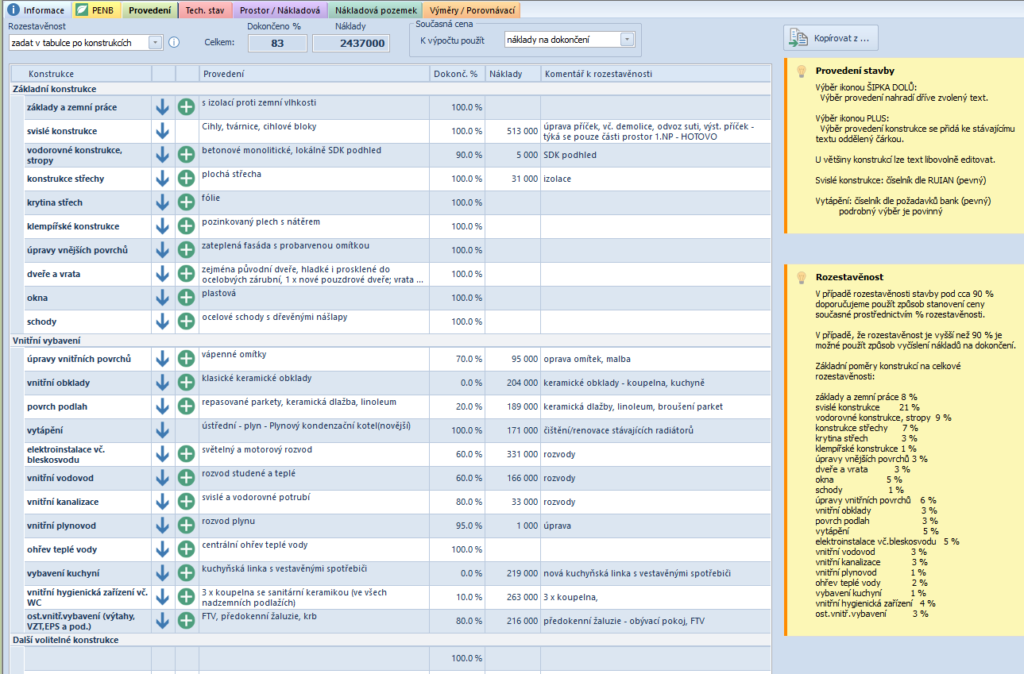Viewport: 1024px width, 674px height.
Task: Click plus icon for povrch podlah
Action: pyautogui.click(x=186, y=406)
